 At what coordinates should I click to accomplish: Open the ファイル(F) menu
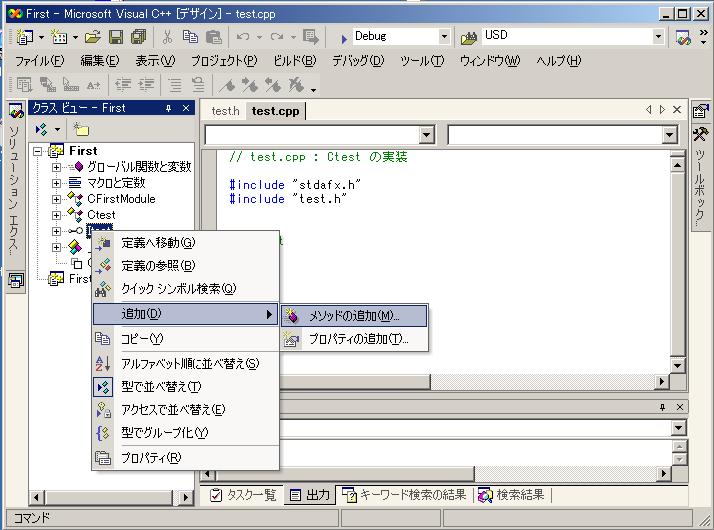tap(40, 61)
